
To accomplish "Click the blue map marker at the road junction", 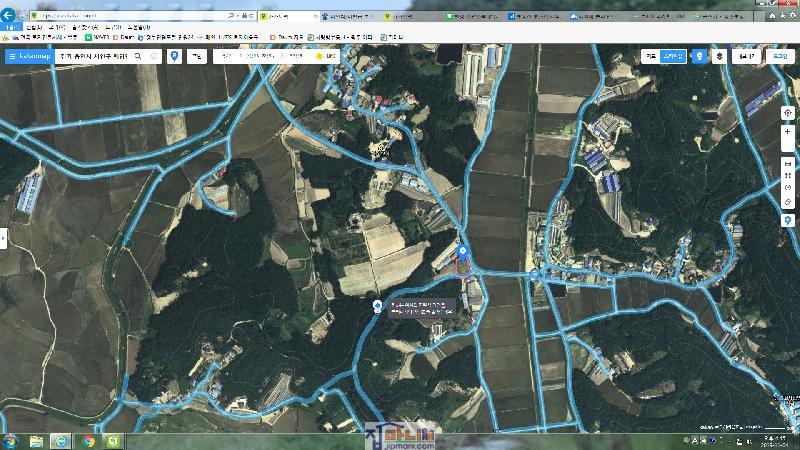I will click(462, 251).
